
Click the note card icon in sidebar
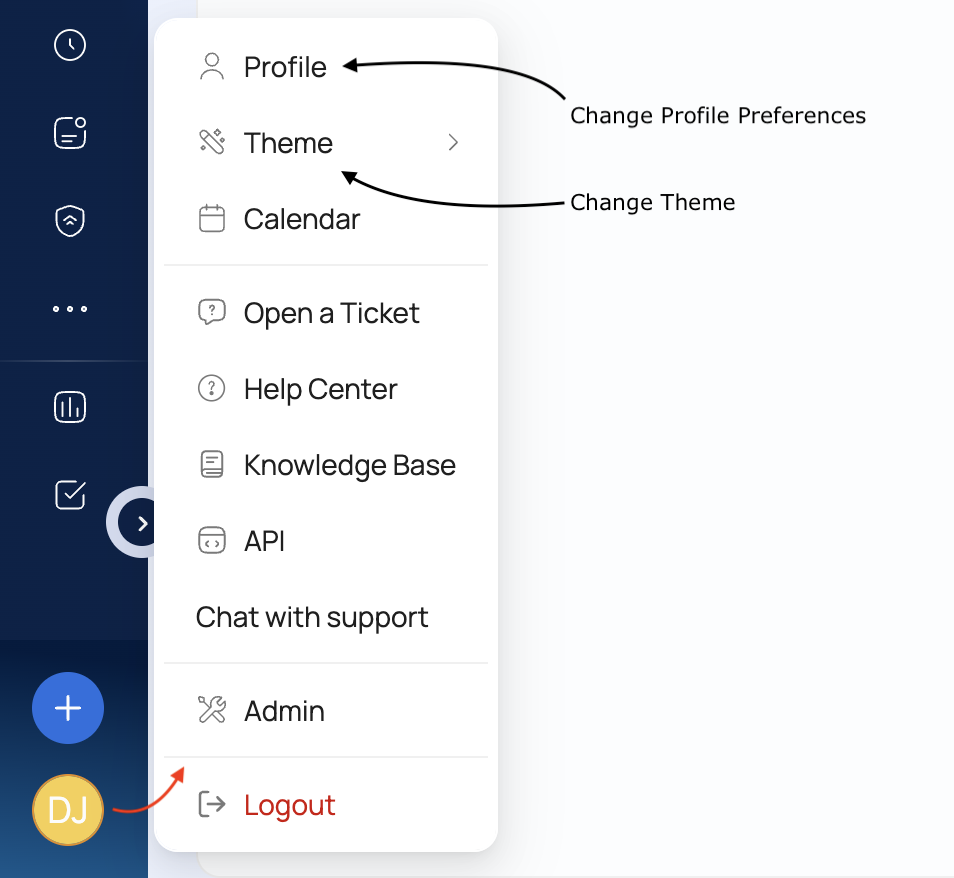tap(70, 133)
